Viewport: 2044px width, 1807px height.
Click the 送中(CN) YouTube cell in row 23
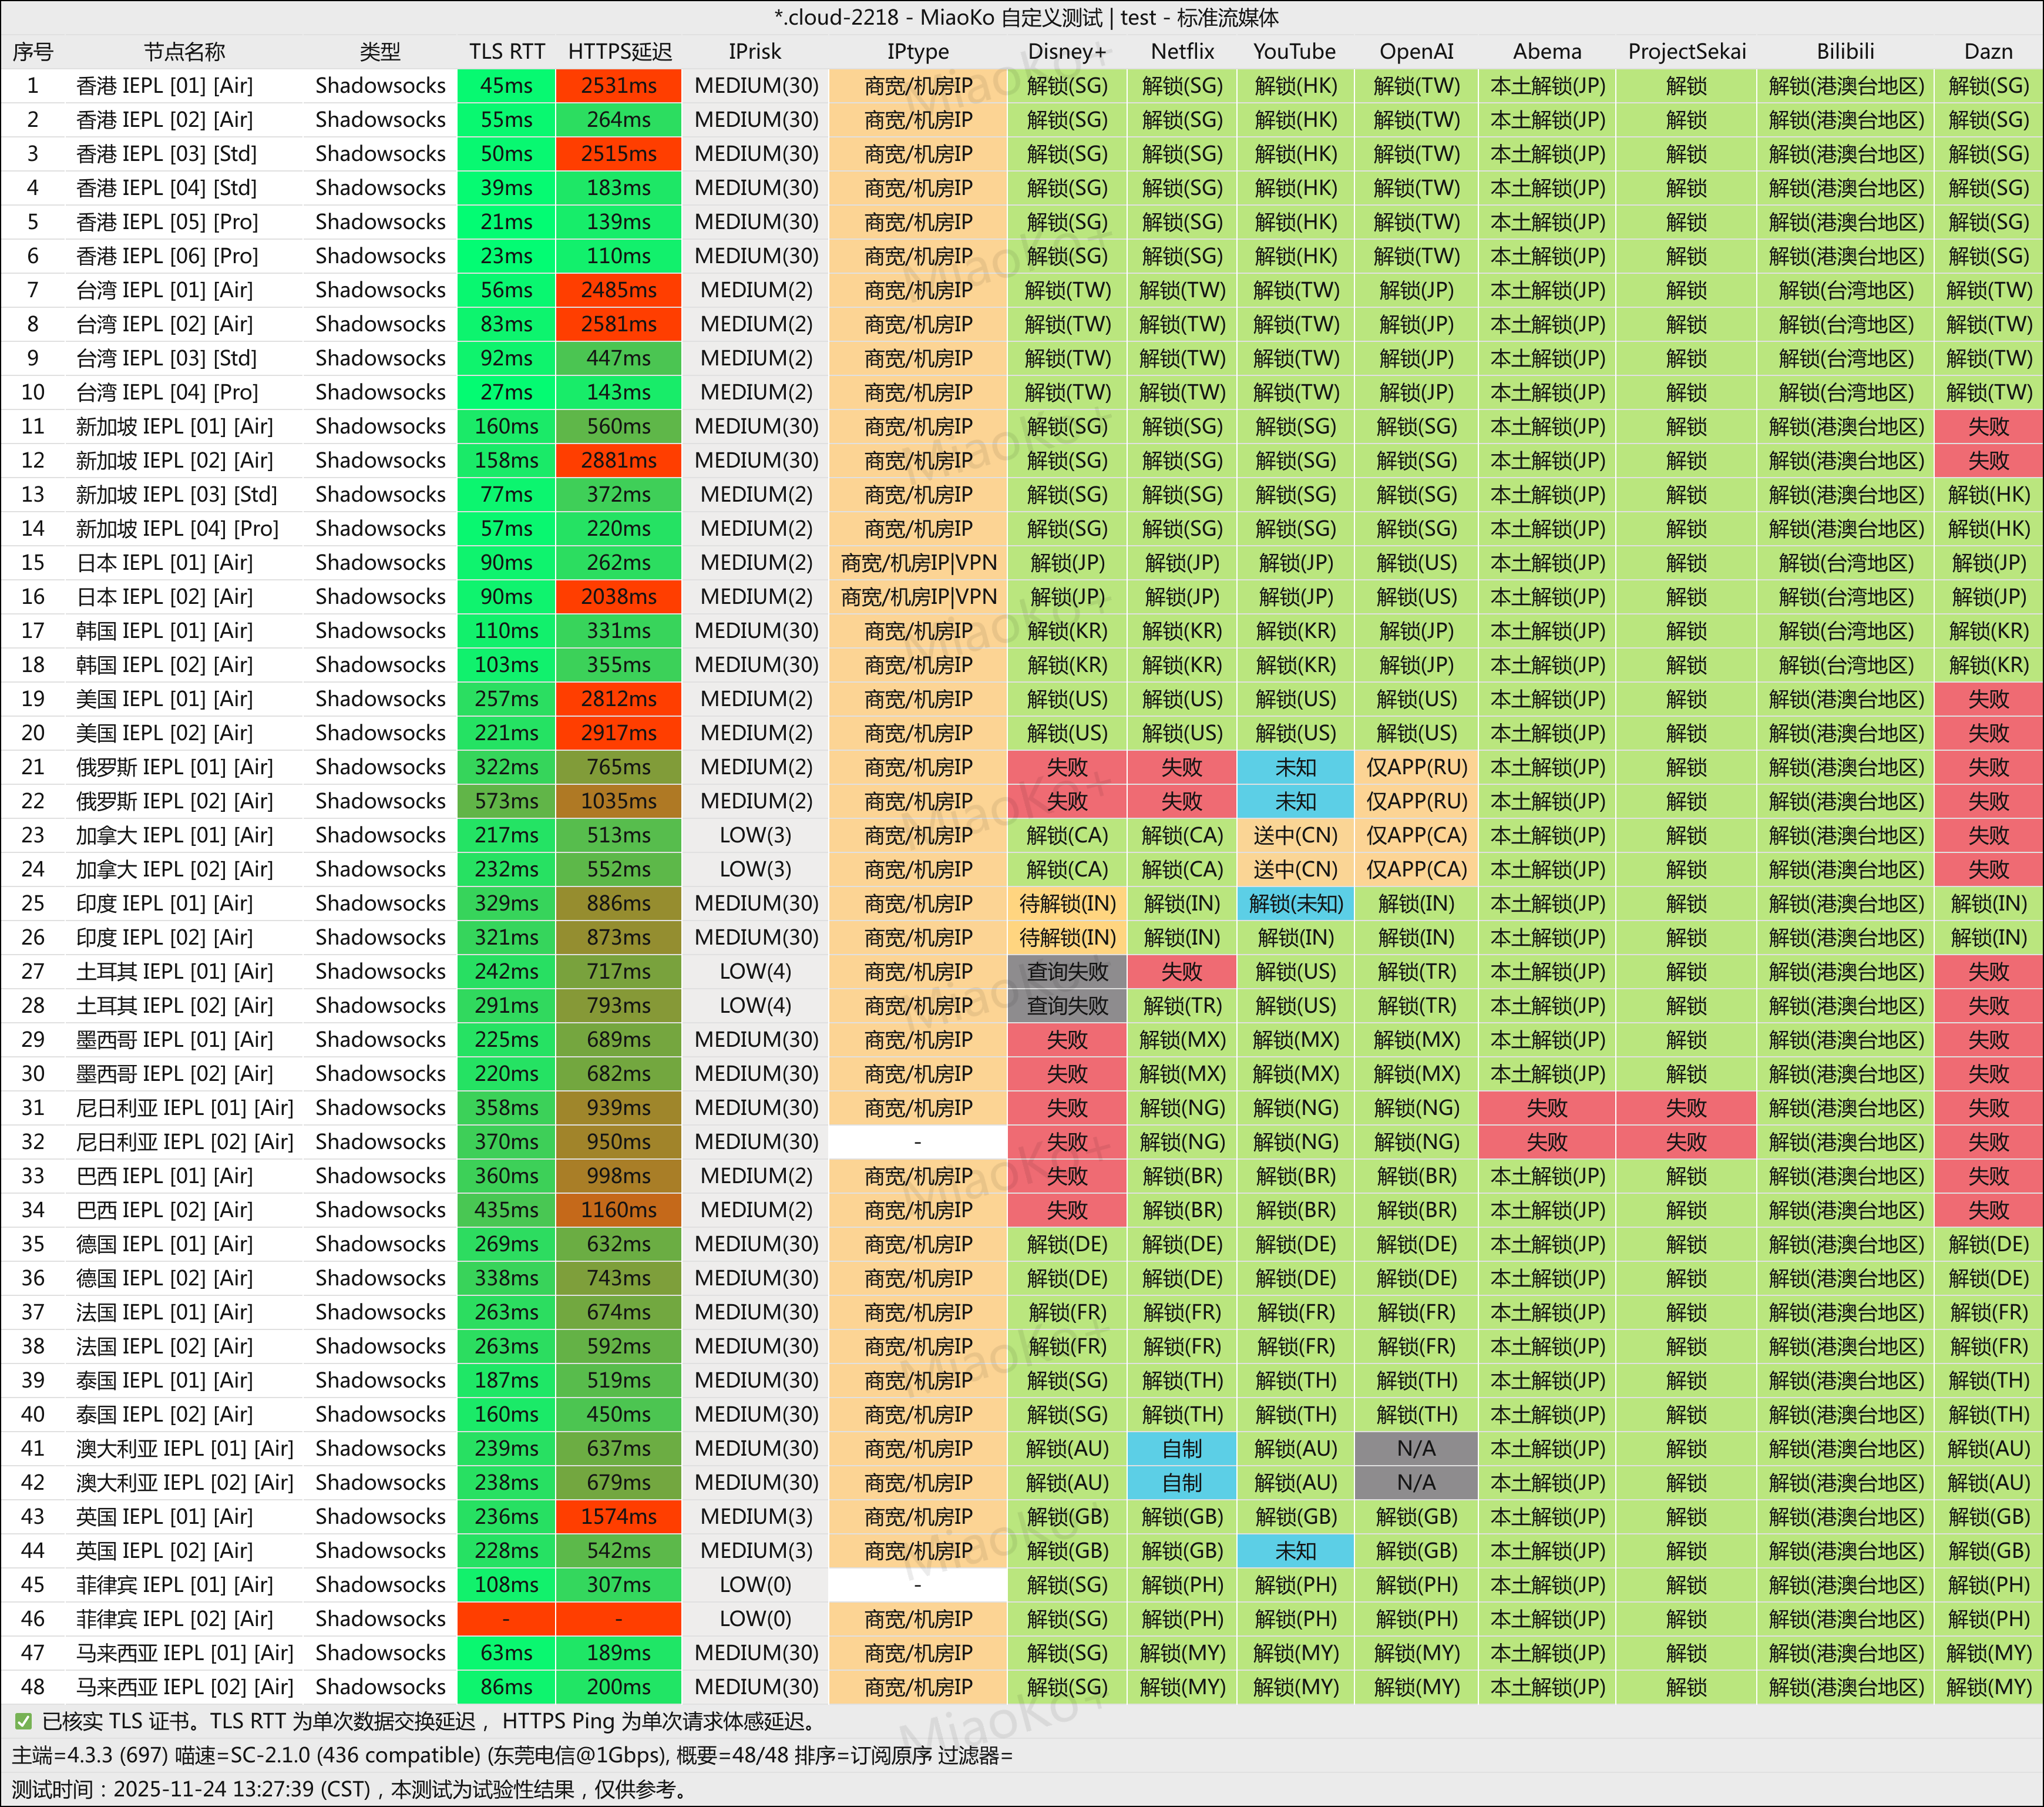click(x=1295, y=835)
